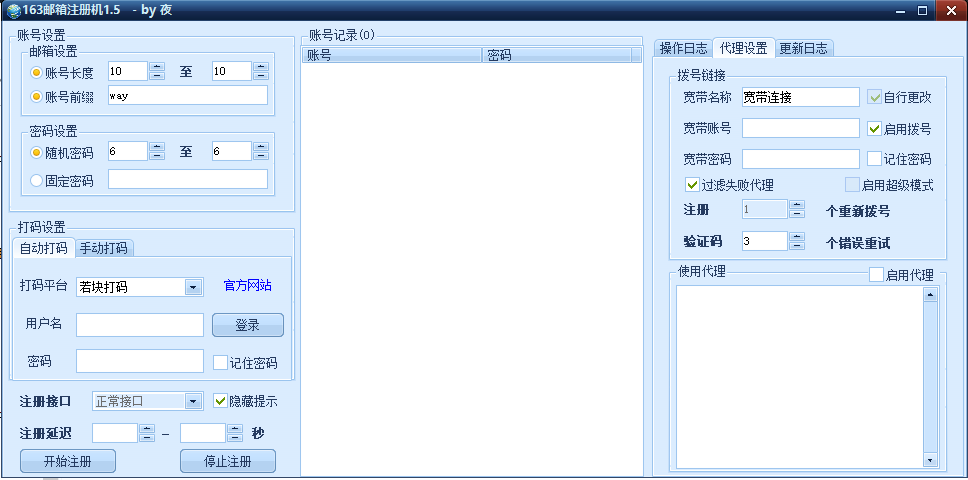
Task: Click the 登录 button
Action: point(248,325)
